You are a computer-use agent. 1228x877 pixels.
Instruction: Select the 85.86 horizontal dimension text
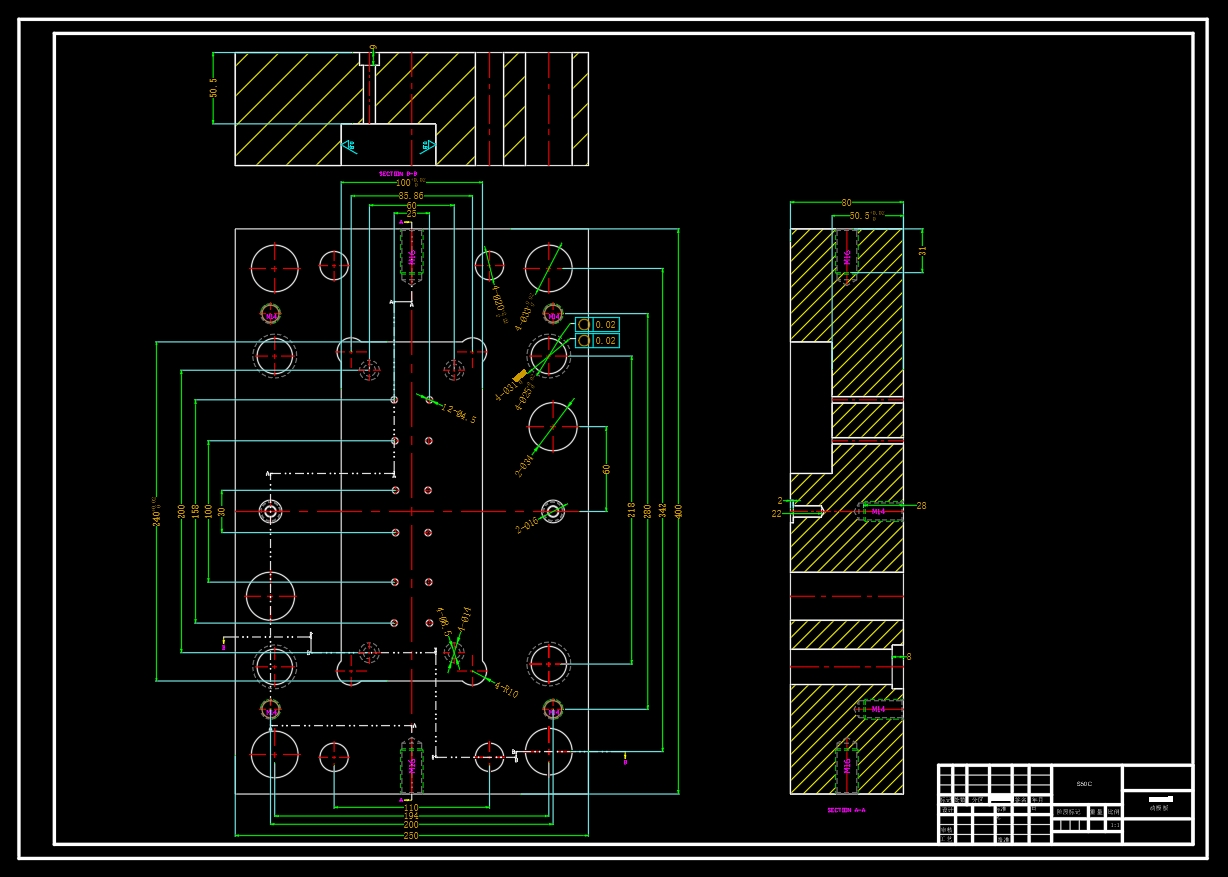click(411, 196)
